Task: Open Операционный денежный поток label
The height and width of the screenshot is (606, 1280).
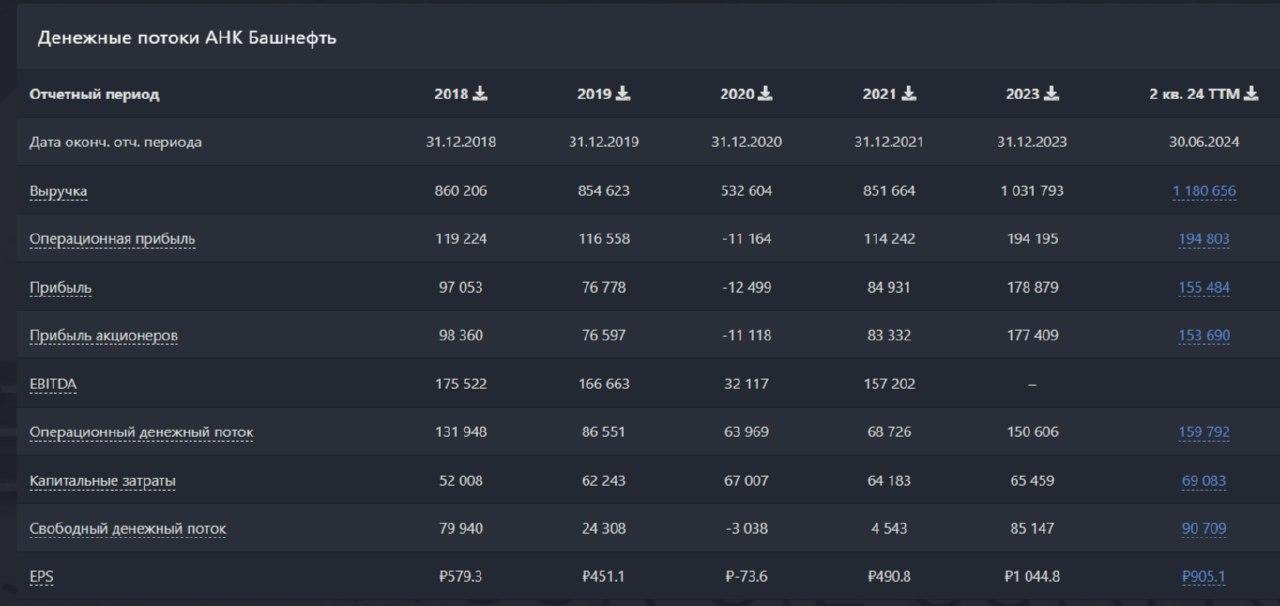Action: 141,433
